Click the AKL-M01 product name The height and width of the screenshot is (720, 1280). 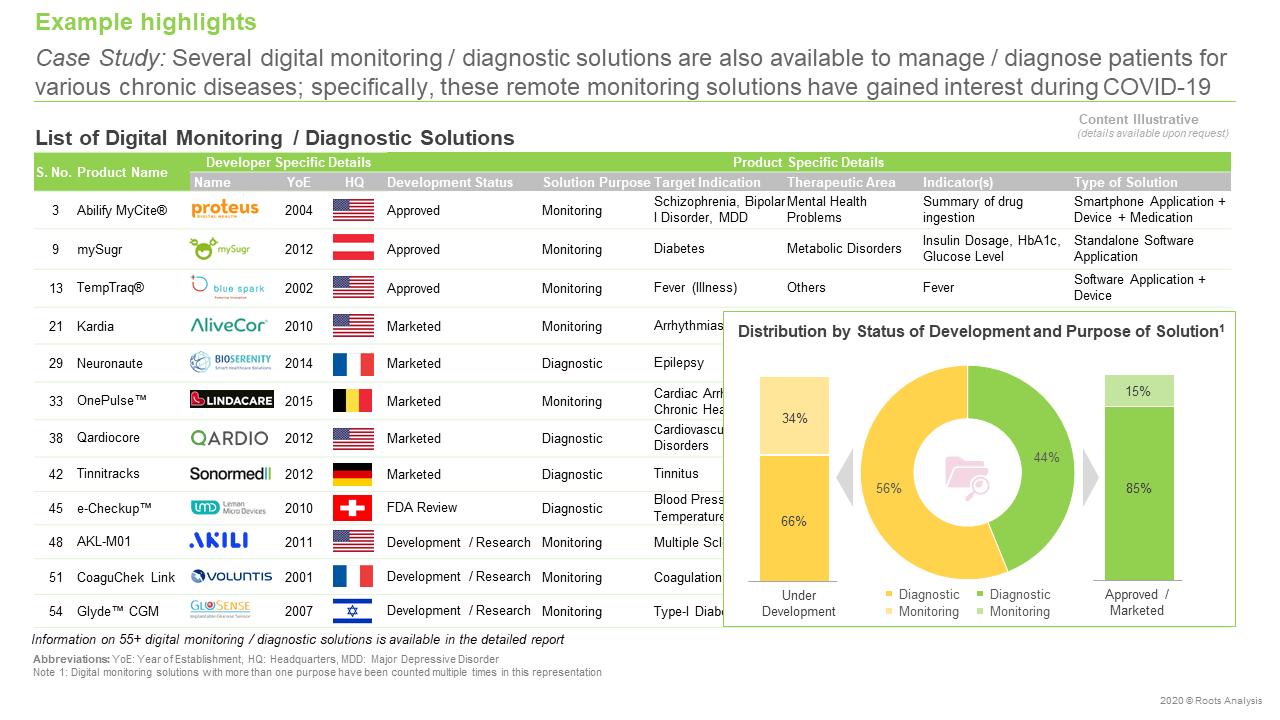pos(104,542)
